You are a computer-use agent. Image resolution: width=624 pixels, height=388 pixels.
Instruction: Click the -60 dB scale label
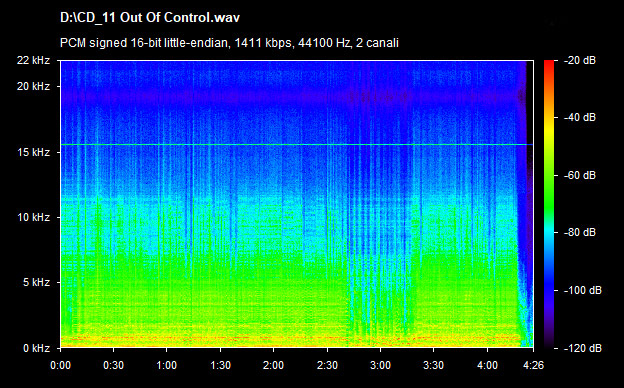pyautogui.click(x=579, y=175)
